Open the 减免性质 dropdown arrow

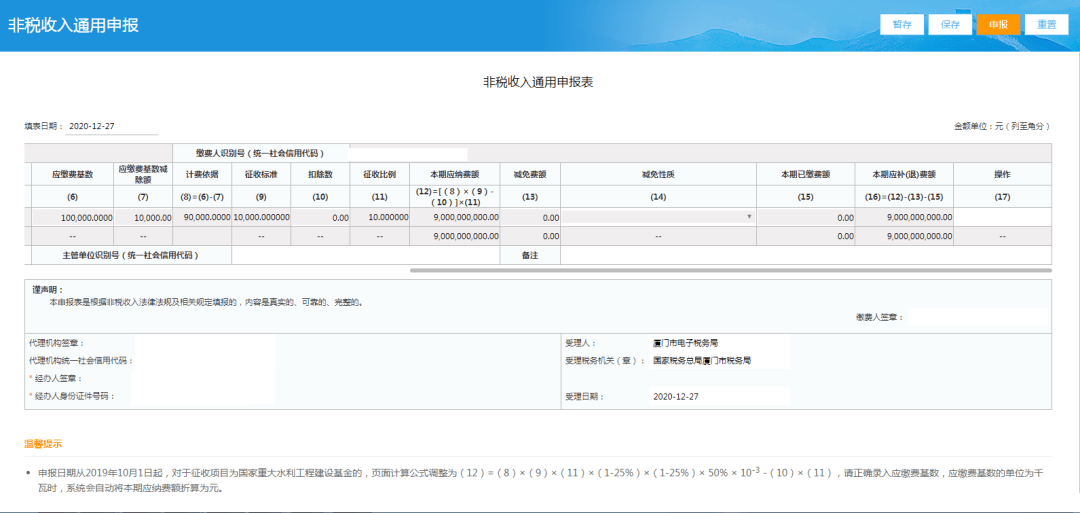pyautogui.click(x=749, y=217)
